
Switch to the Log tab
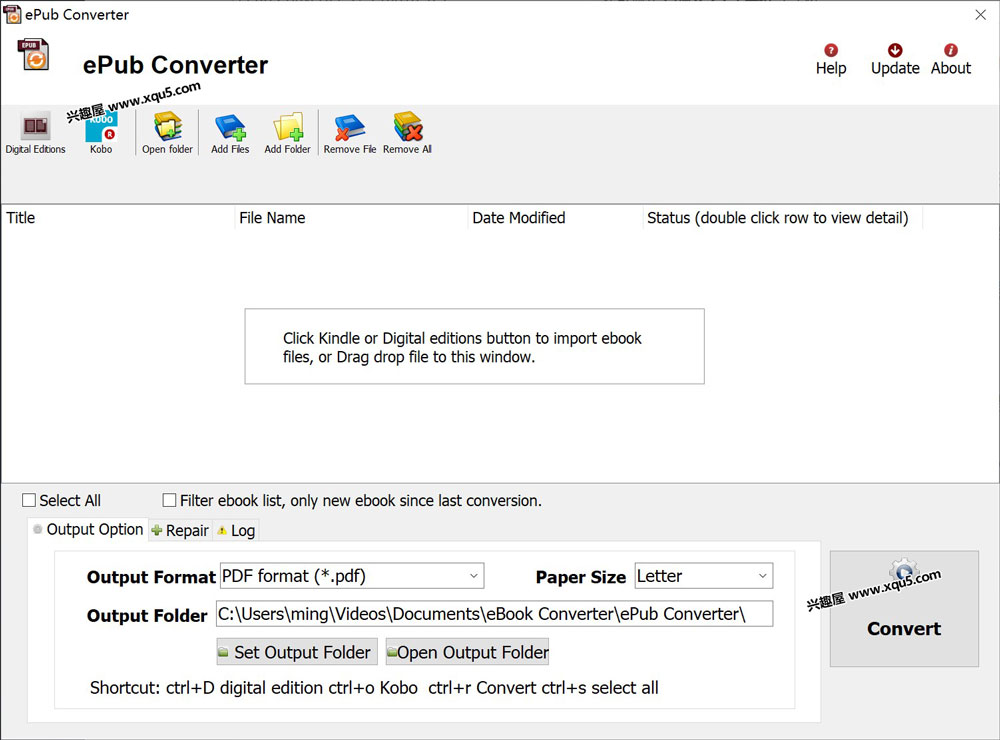pos(236,531)
